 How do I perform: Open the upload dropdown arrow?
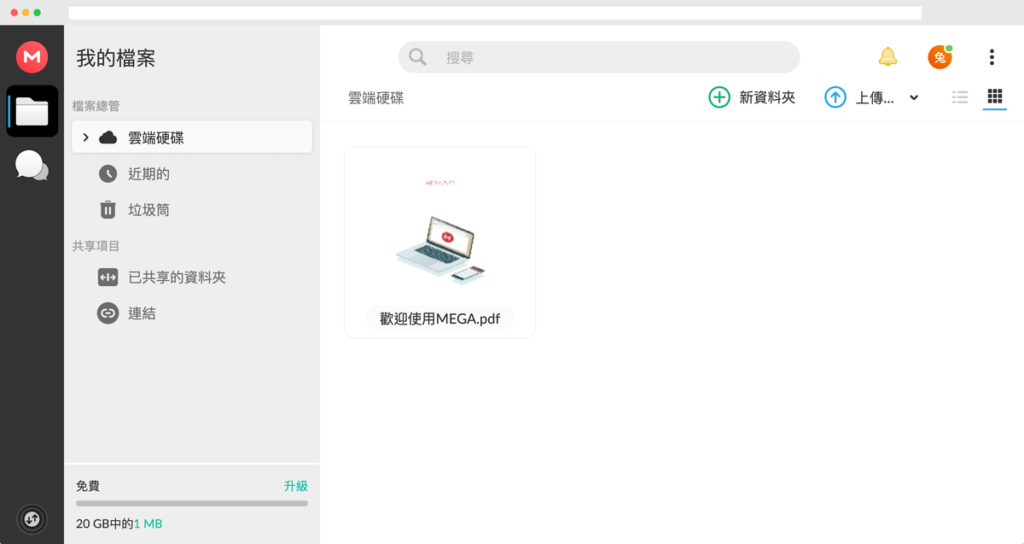pos(914,98)
